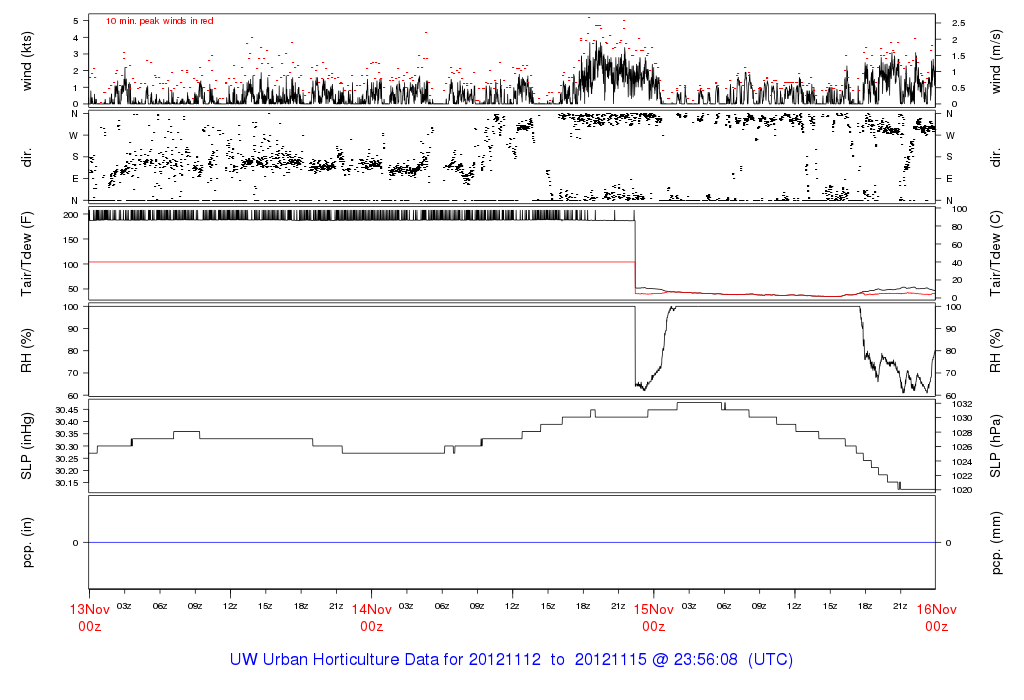This screenshot has height=700, width=1024.
Task: Click the '30.15' SLP tick value
Action: tap(67, 483)
